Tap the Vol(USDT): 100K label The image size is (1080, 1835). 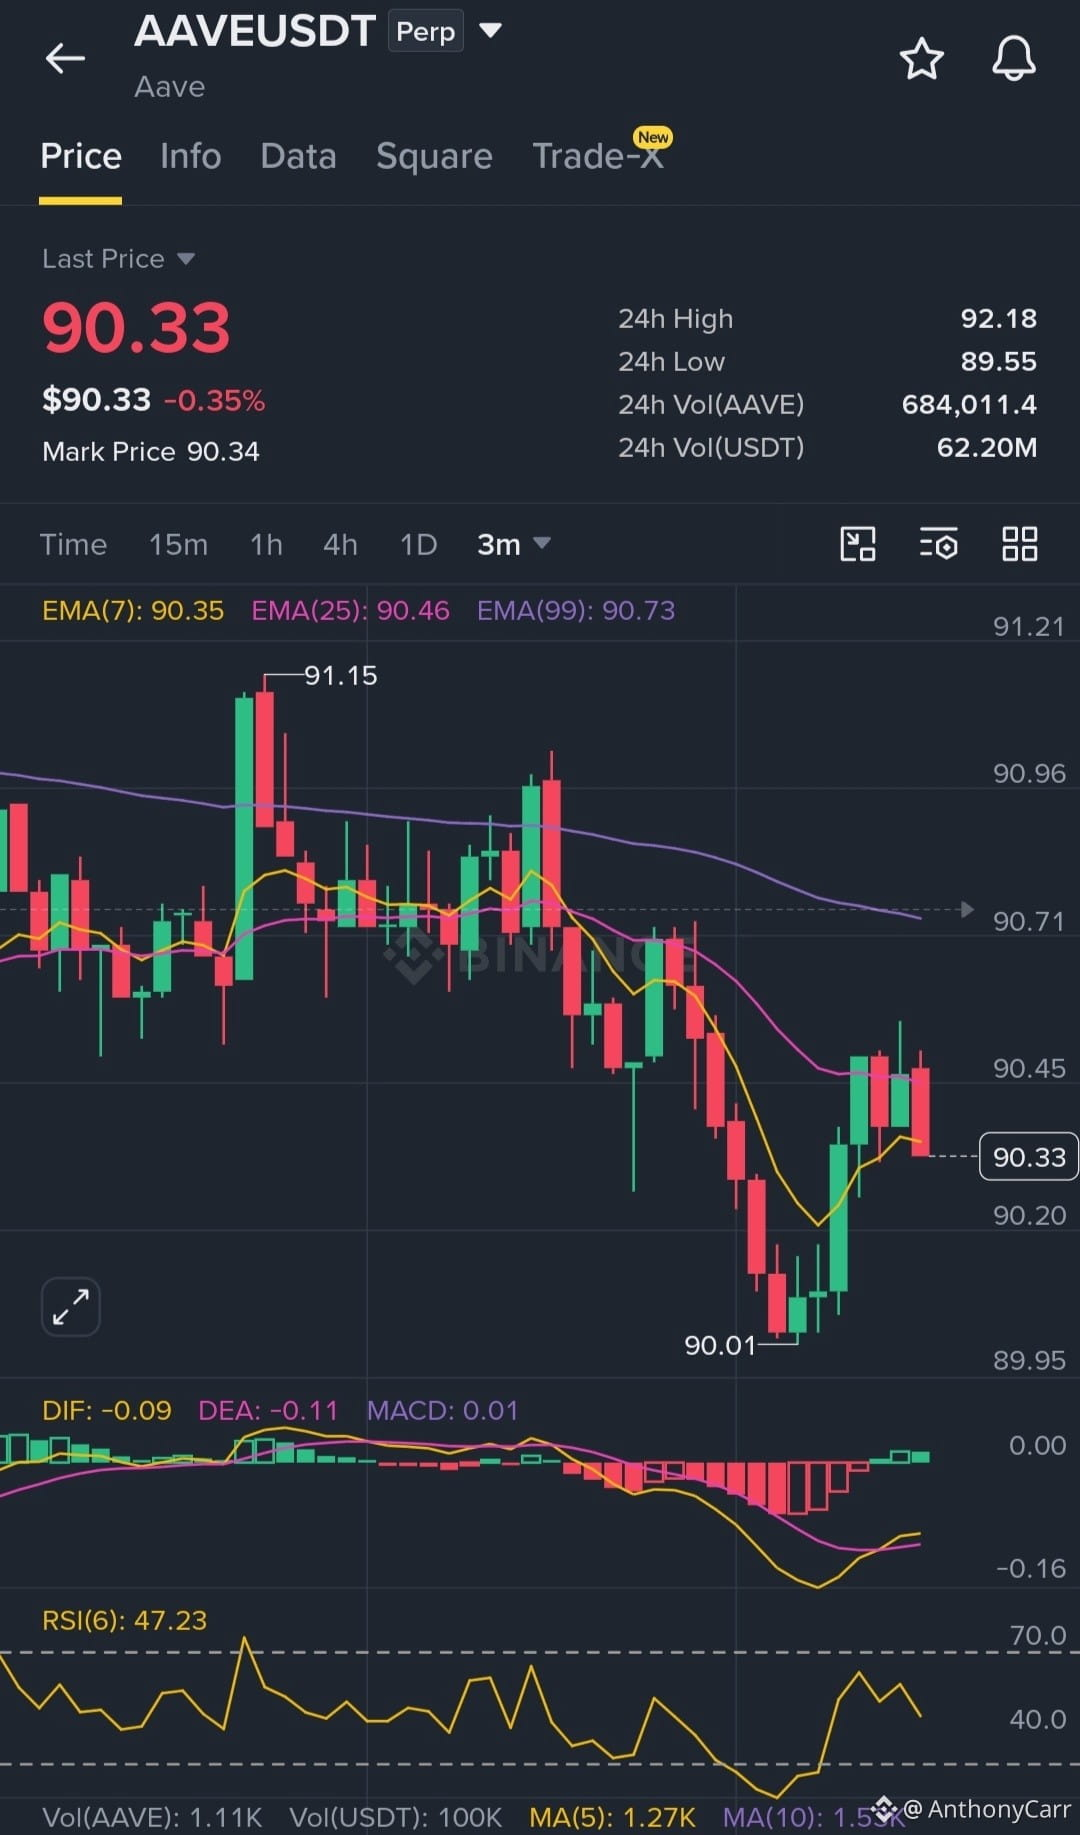[x=396, y=1817]
